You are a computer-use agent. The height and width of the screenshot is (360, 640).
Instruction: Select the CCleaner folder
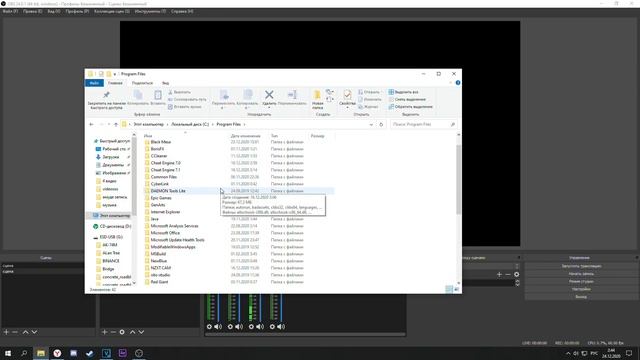pyautogui.click(x=159, y=156)
